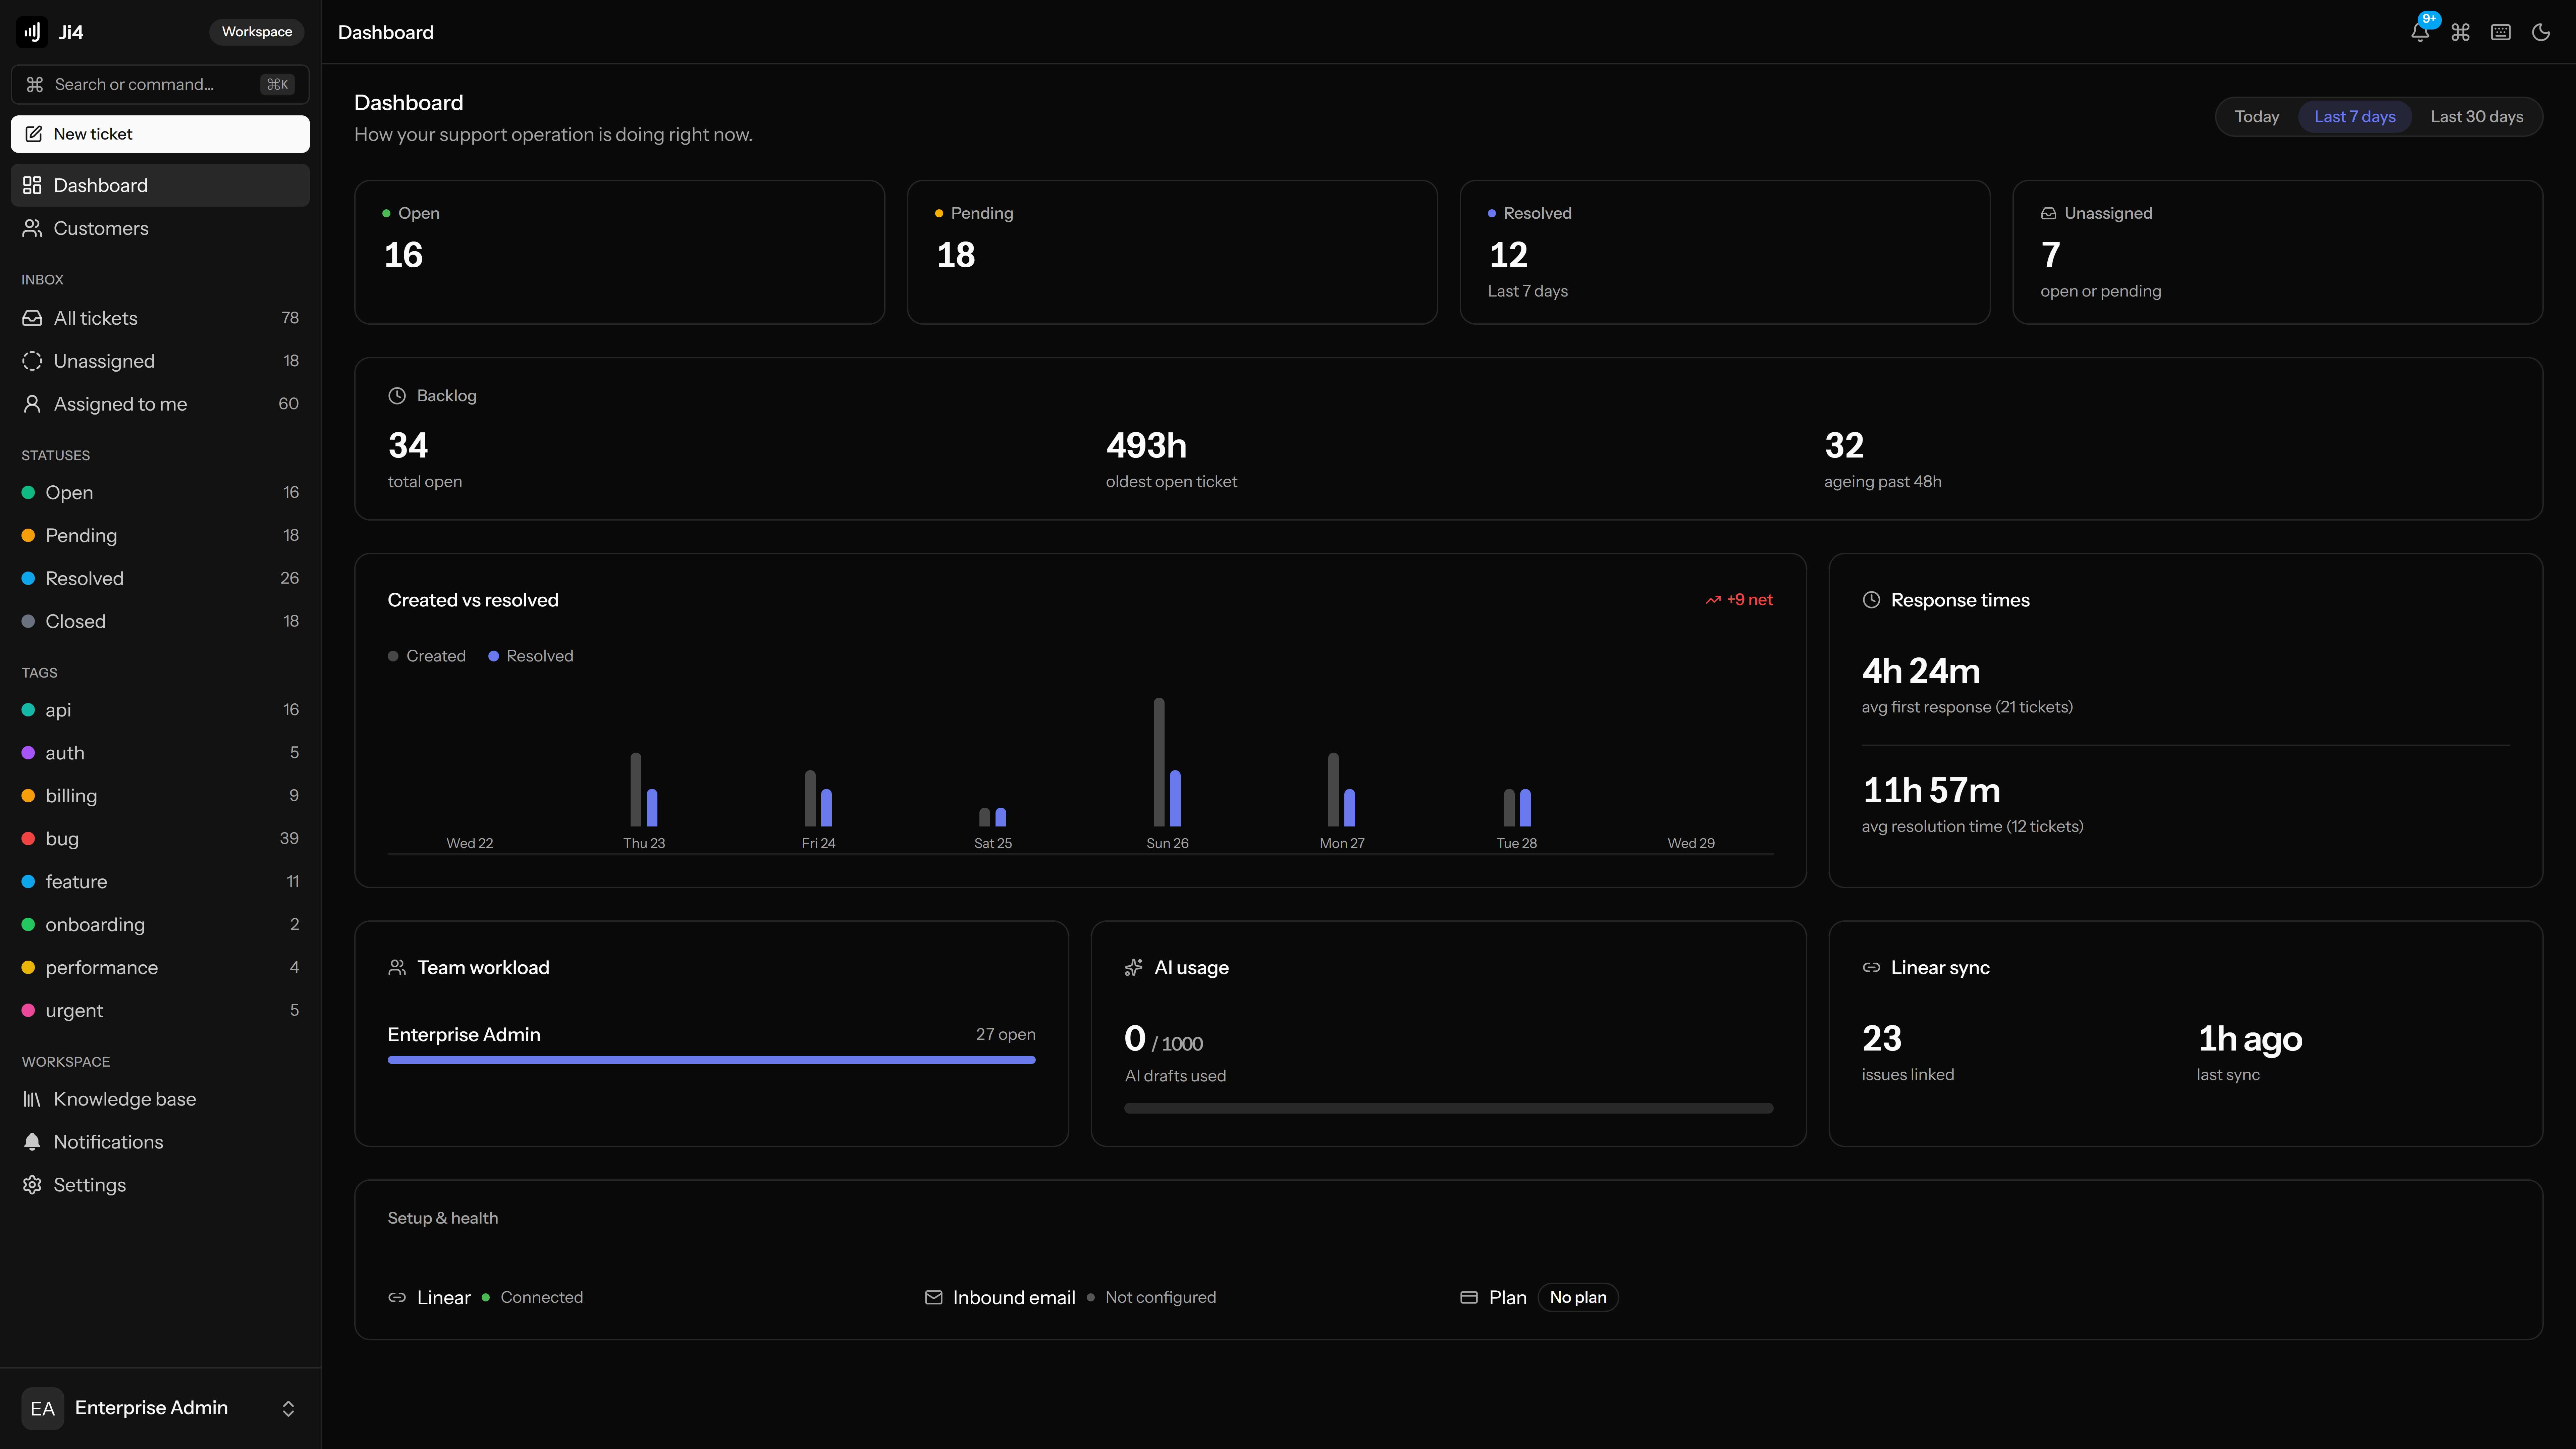This screenshot has width=2576, height=1449.
Task: Click the +9 net trend indicator
Action: tap(1739, 600)
